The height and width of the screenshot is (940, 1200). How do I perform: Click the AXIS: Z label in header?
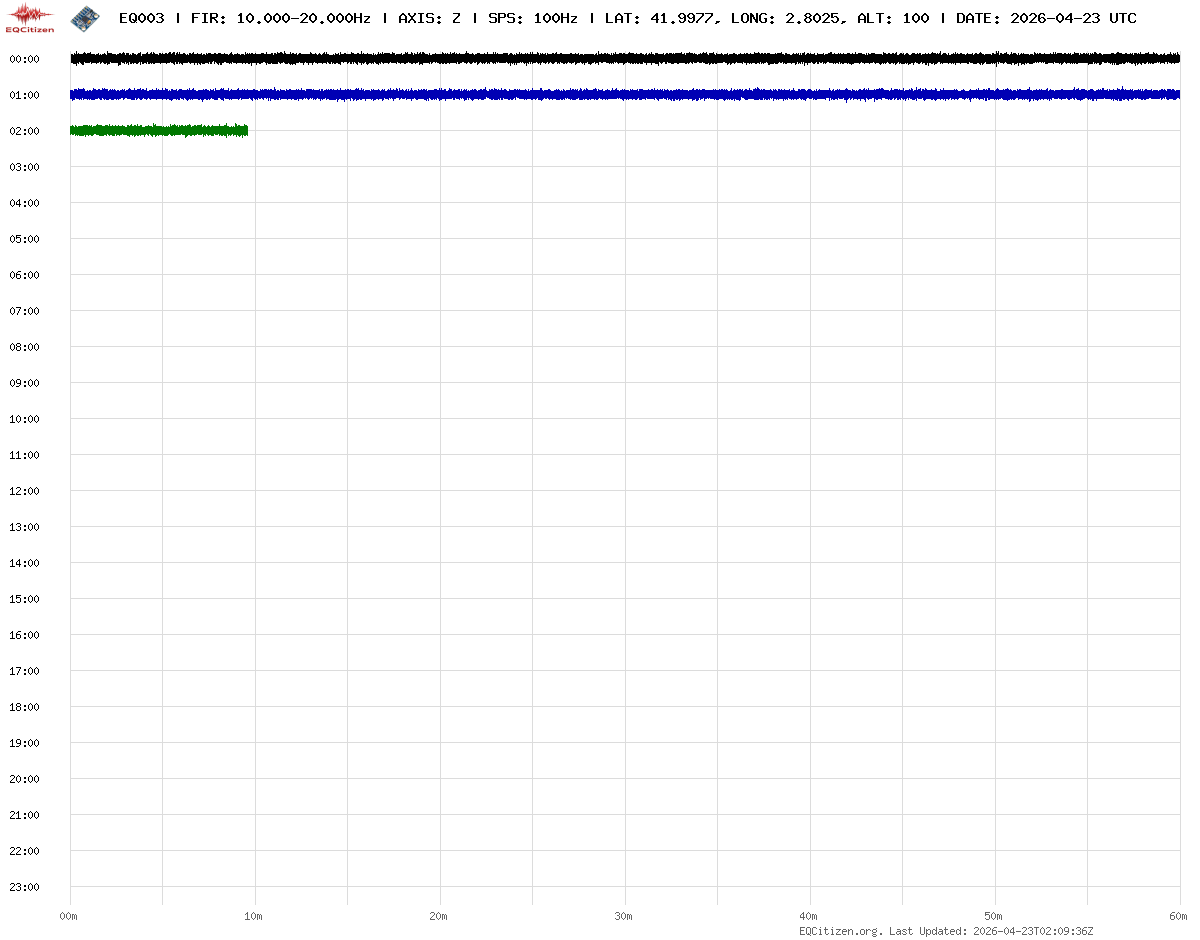tap(429, 18)
